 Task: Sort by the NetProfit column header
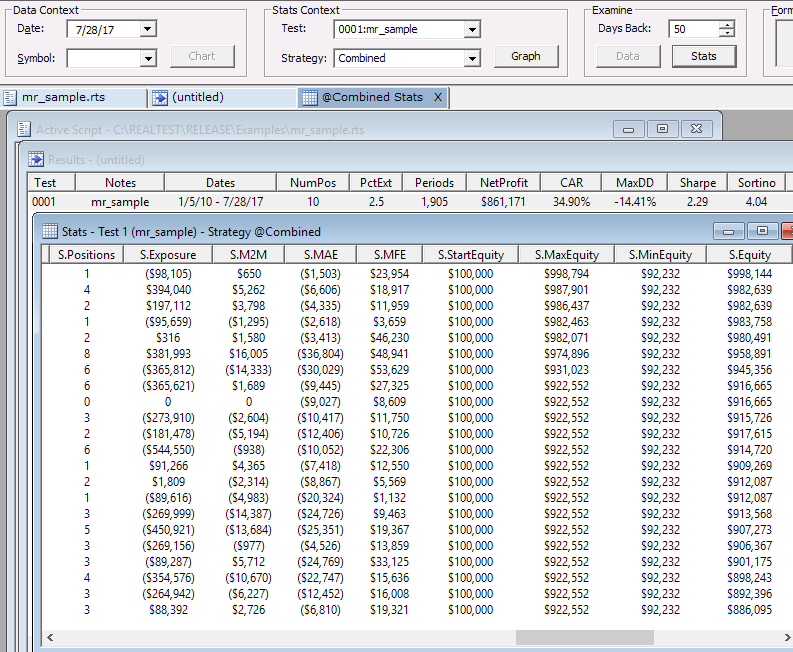pos(503,183)
